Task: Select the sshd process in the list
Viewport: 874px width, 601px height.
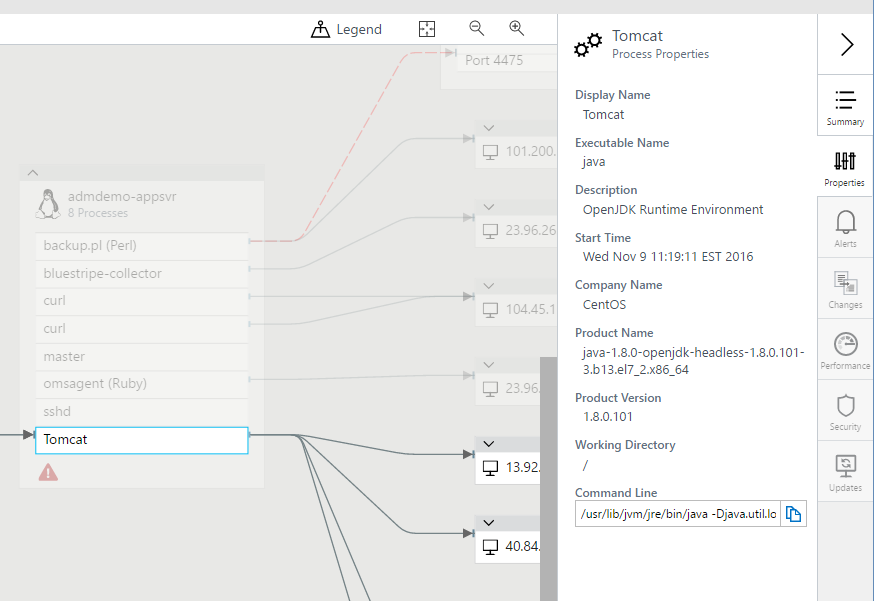Action: click(140, 411)
